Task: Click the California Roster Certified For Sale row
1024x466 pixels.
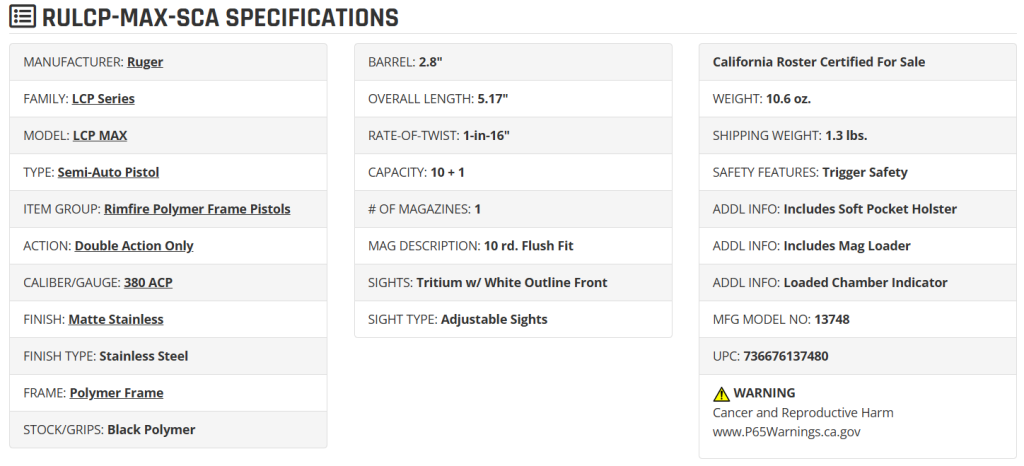Action: coord(857,62)
